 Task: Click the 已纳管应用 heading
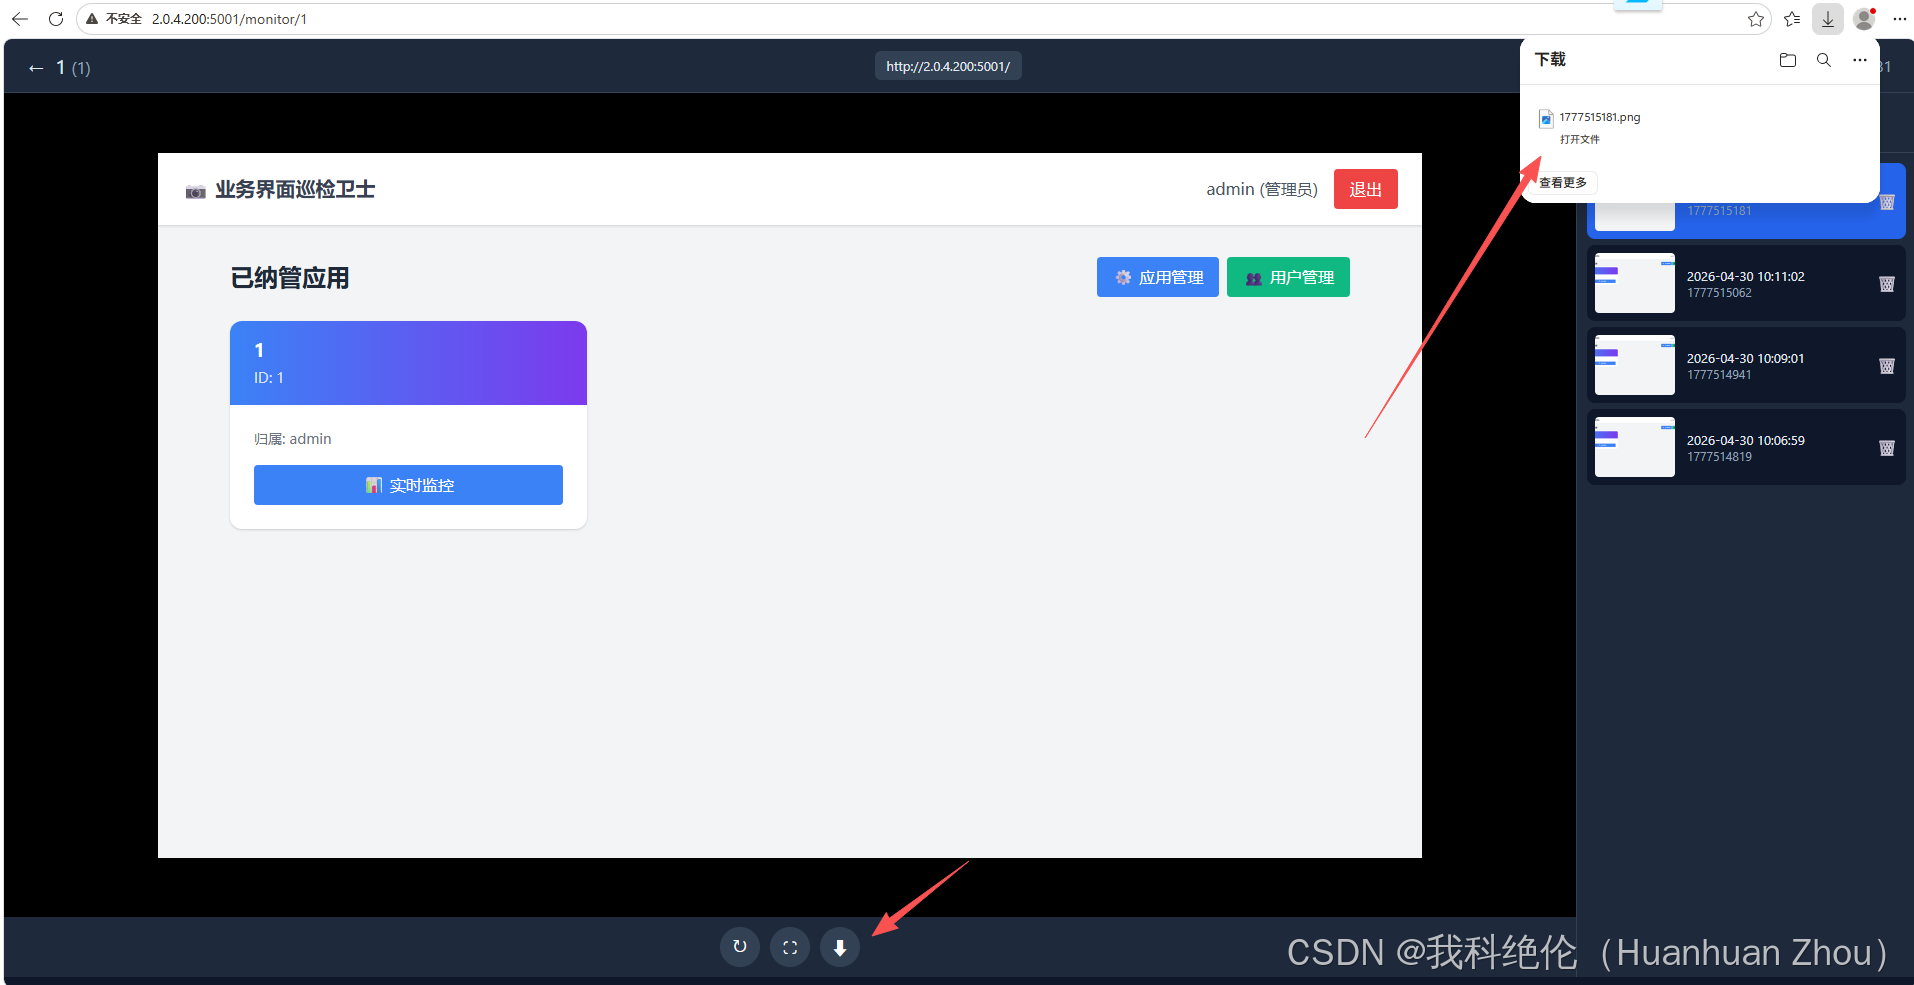(x=290, y=278)
